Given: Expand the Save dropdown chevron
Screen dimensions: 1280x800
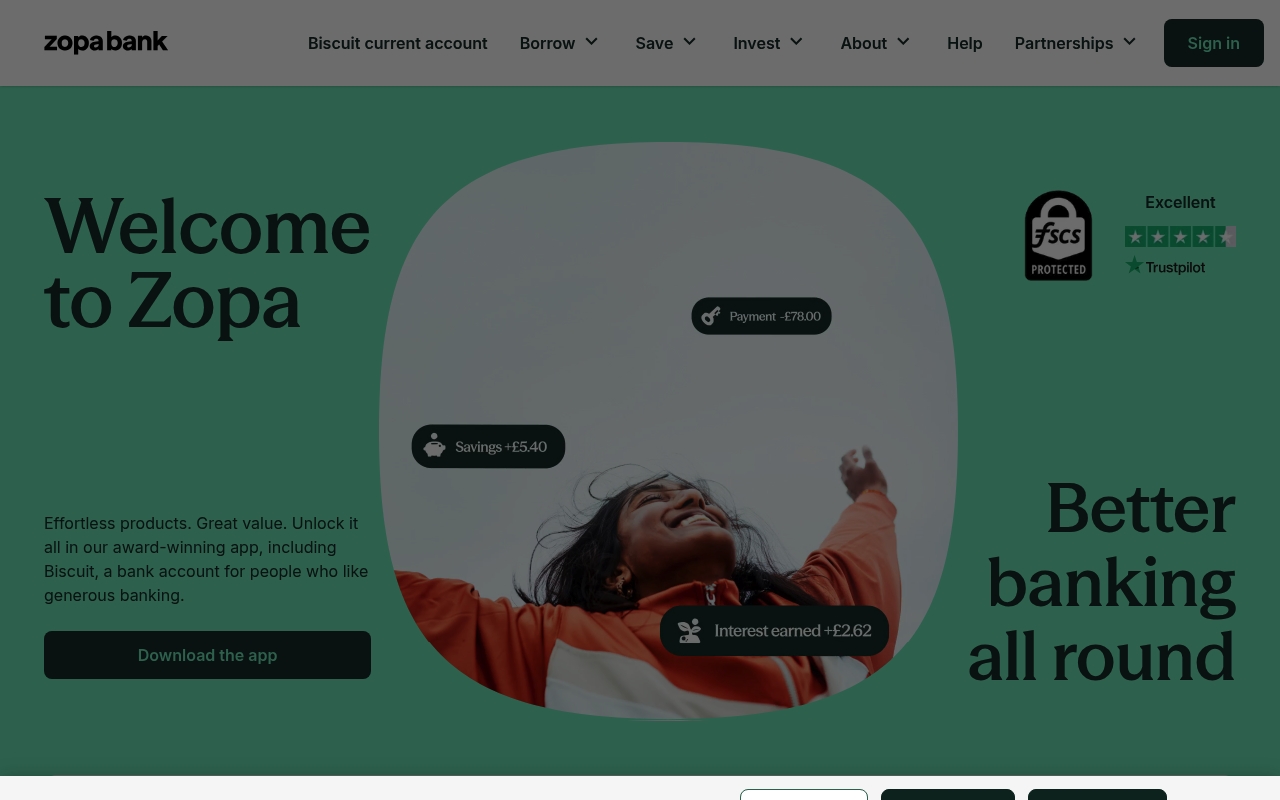Looking at the screenshot, I should pyautogui.click(x=689, y=42).
